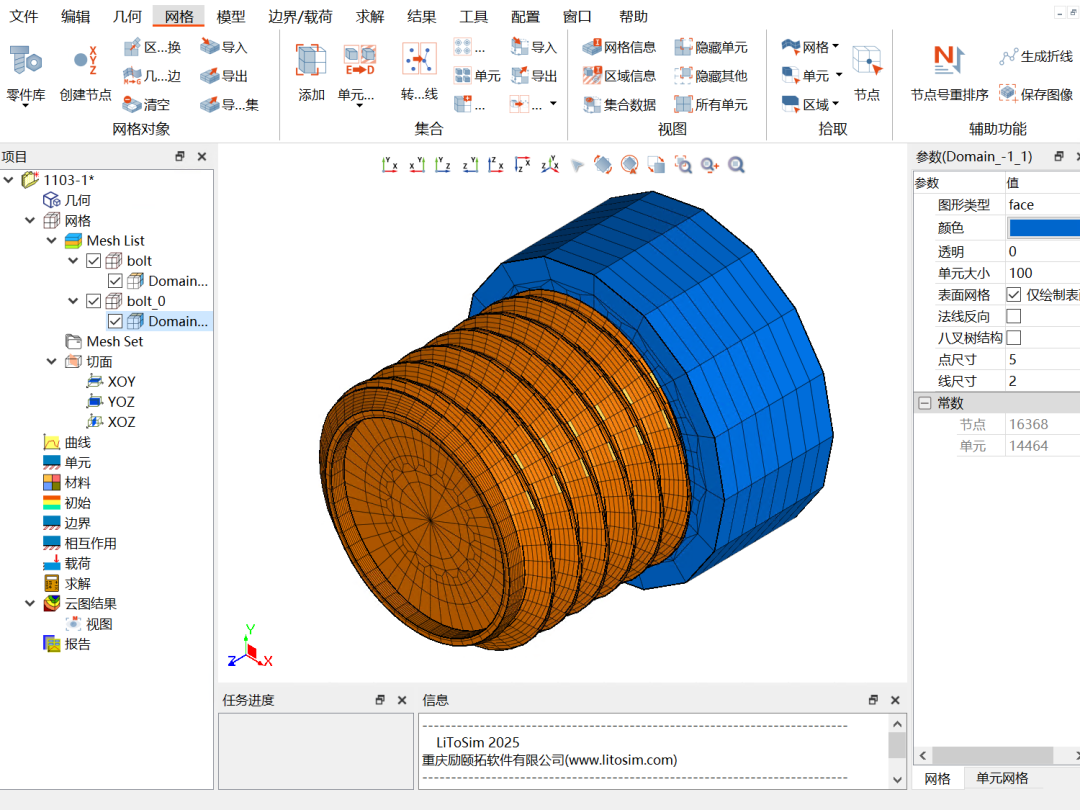Click 导出 in the 集合 group
Viewport: 1080px width, 810px height.
[534, 76]
